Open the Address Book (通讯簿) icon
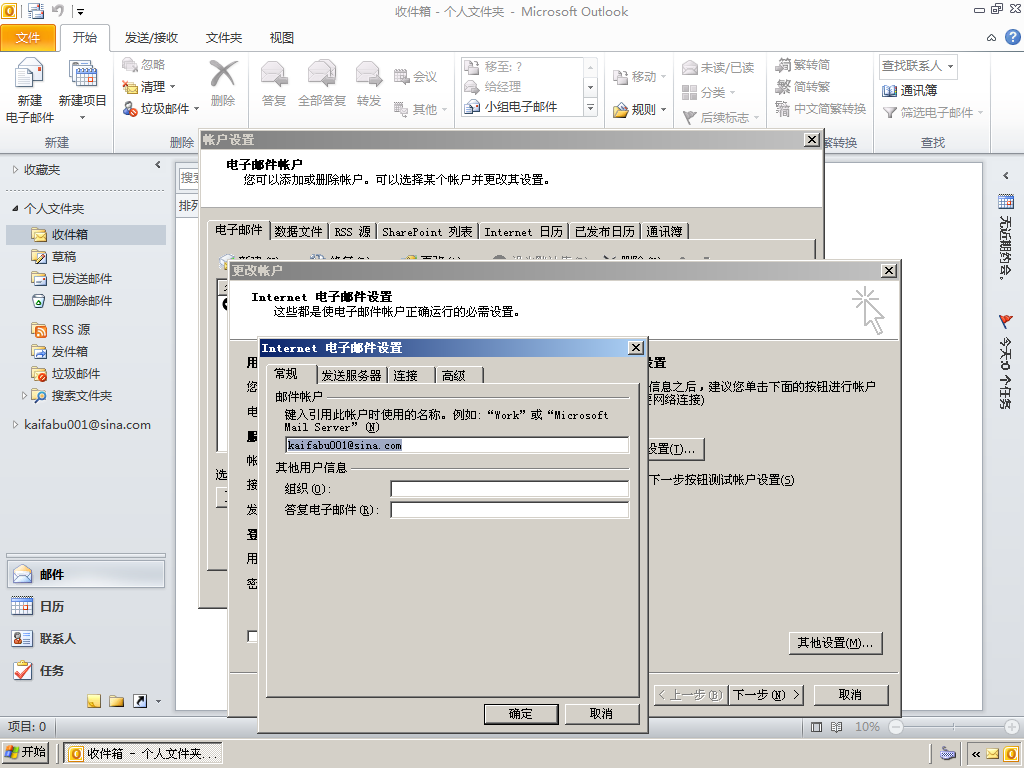 click(889, 90)
